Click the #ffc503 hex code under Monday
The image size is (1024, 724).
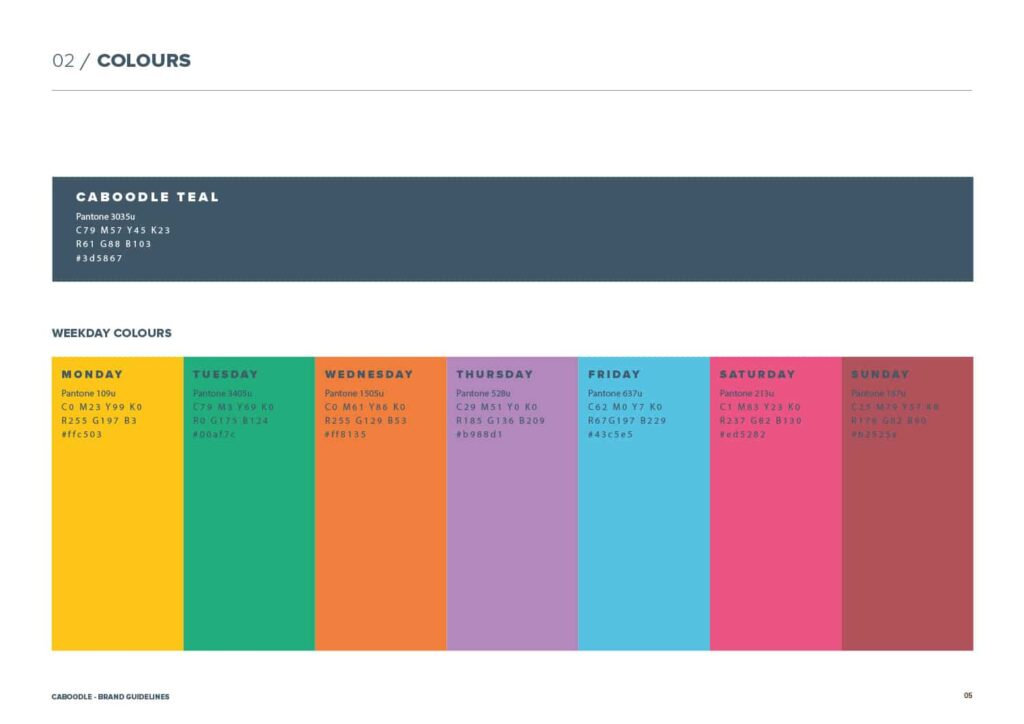82,435
